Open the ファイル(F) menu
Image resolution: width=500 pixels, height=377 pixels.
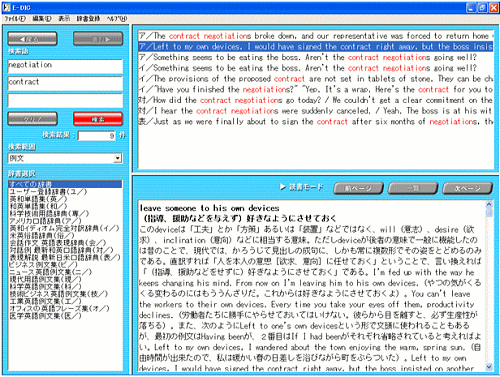(15, 19)
